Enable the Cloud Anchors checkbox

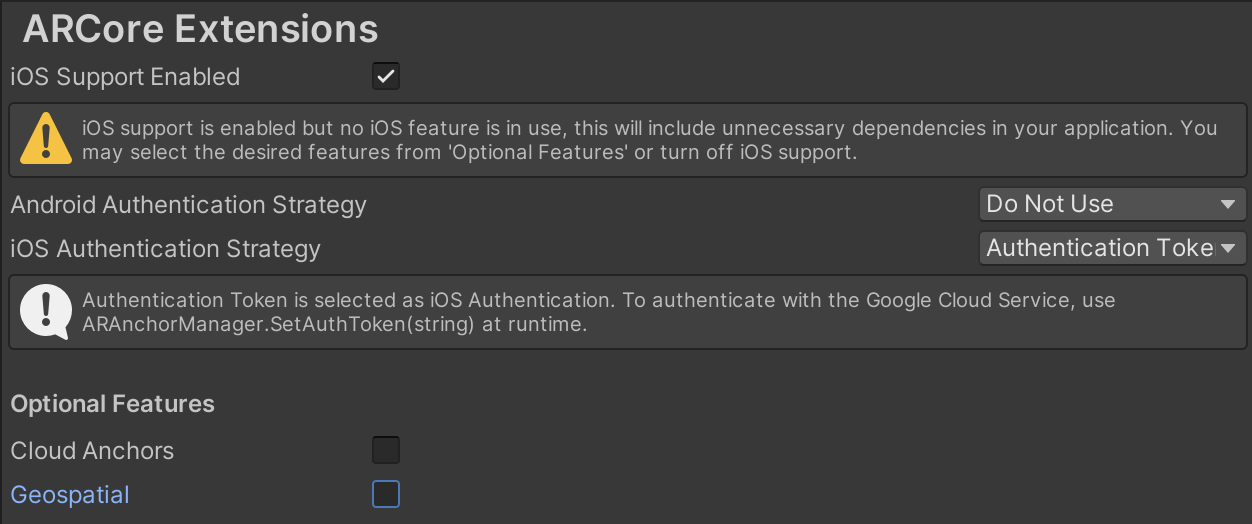[386, 450]
